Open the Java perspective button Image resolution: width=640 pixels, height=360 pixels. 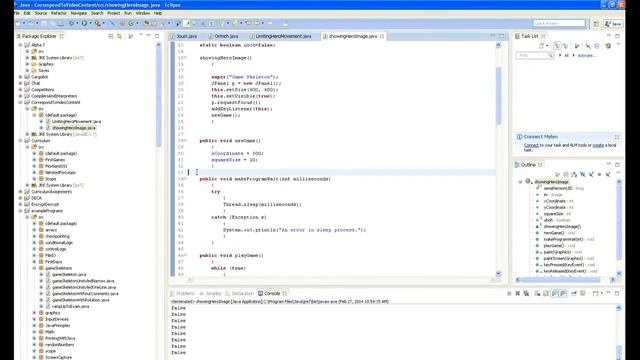click(x=613, y=24)
